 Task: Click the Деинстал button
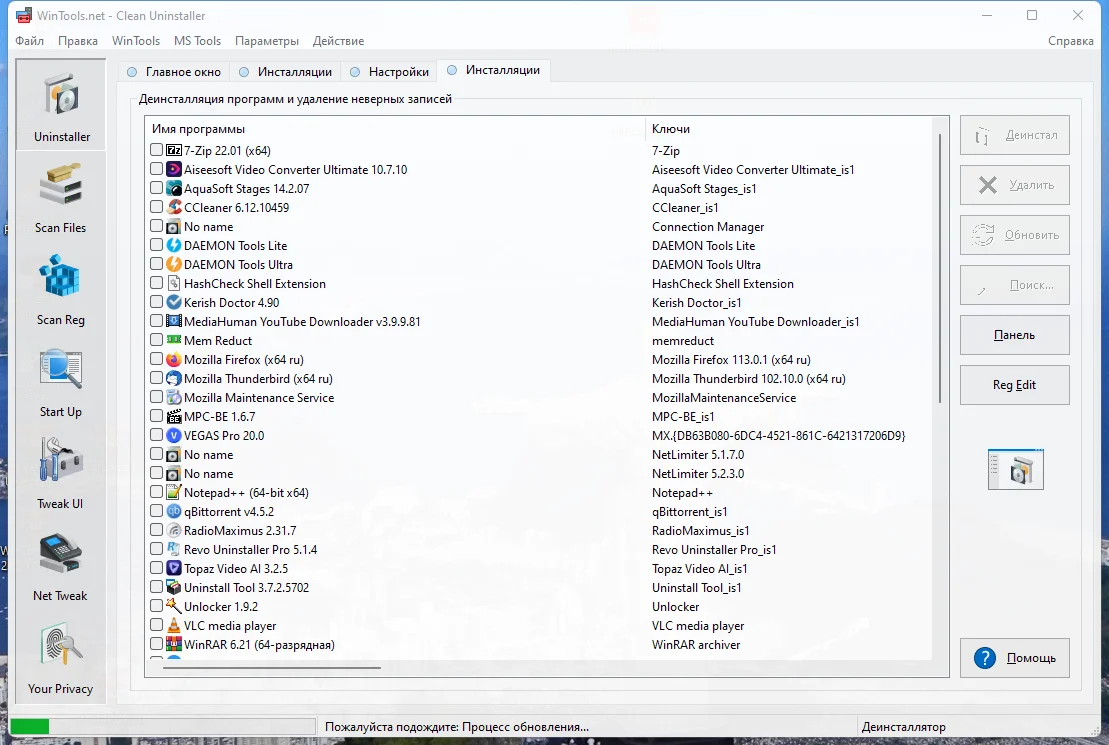pos(1014,135)
